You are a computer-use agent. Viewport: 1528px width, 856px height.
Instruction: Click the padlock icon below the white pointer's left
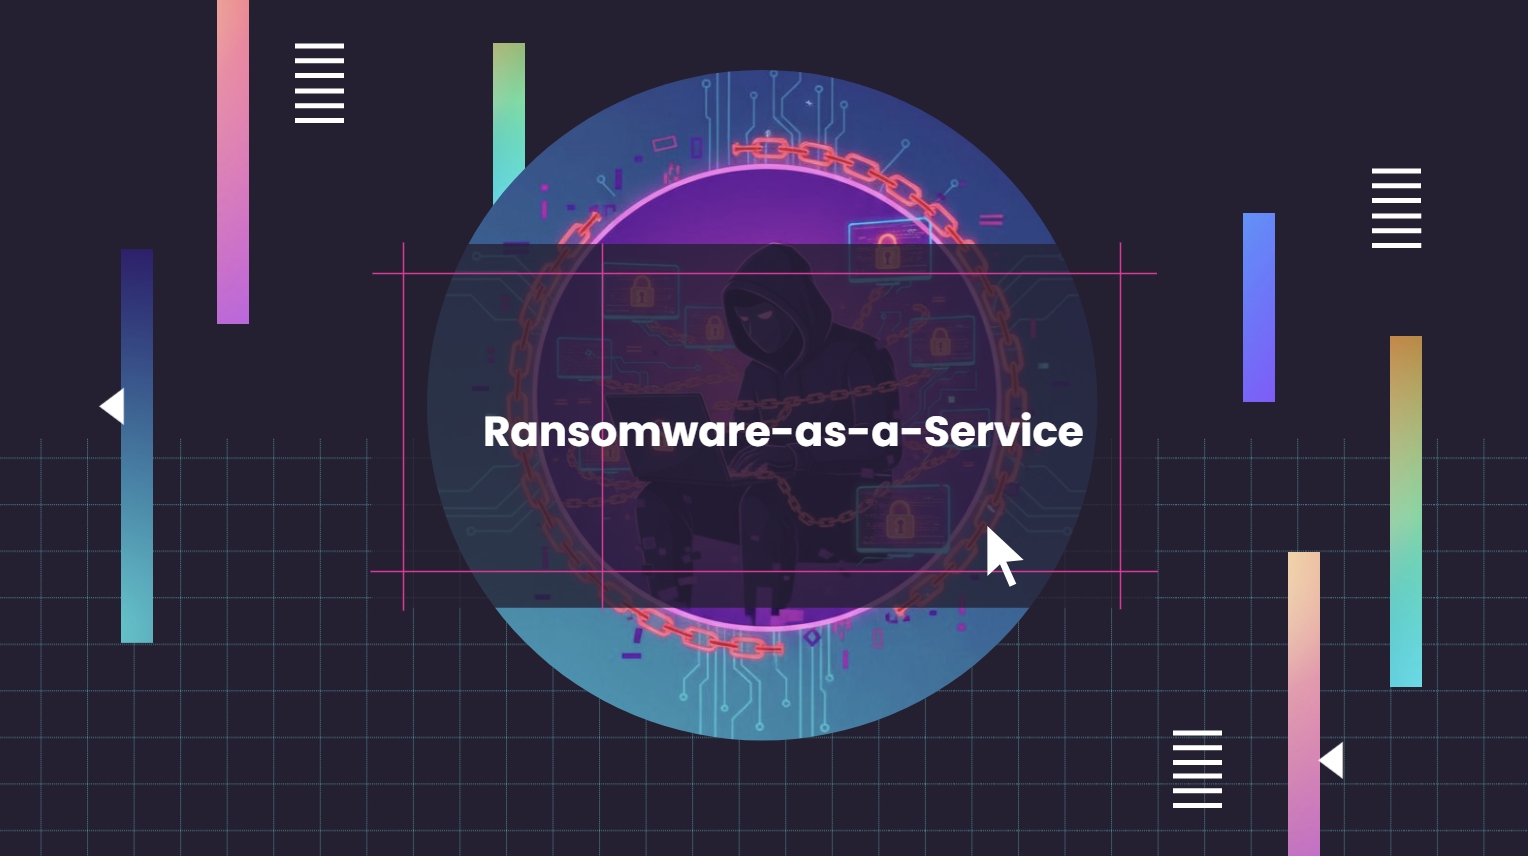(900, 518)
